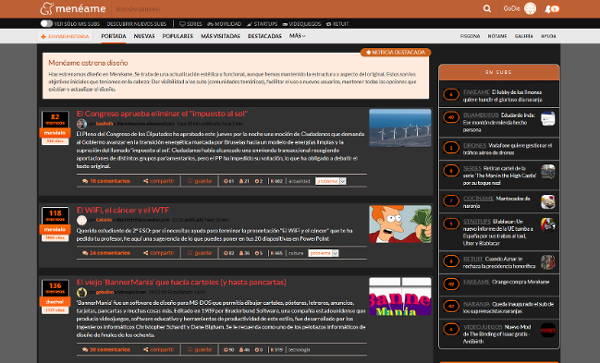The image size is (600, 363).
Task: Open DRONES Vodafone sidebar item
Action: click(x=507, y=149)
